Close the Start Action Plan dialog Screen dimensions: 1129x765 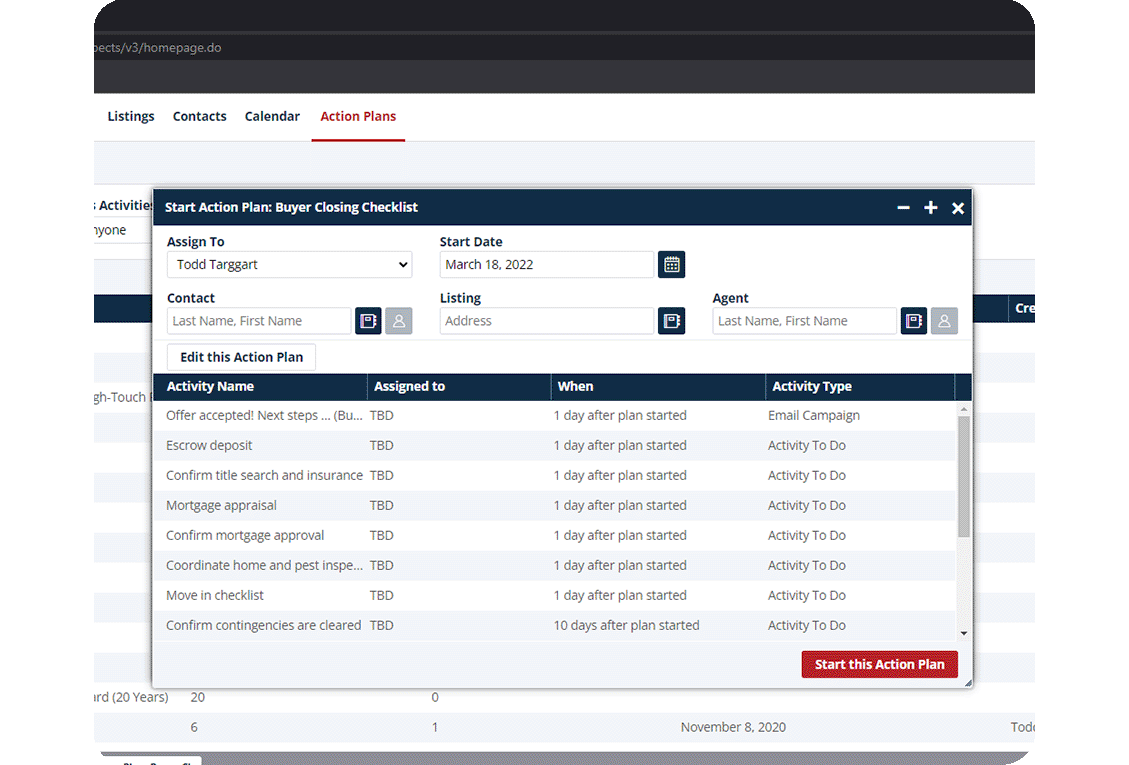point(958,208)
